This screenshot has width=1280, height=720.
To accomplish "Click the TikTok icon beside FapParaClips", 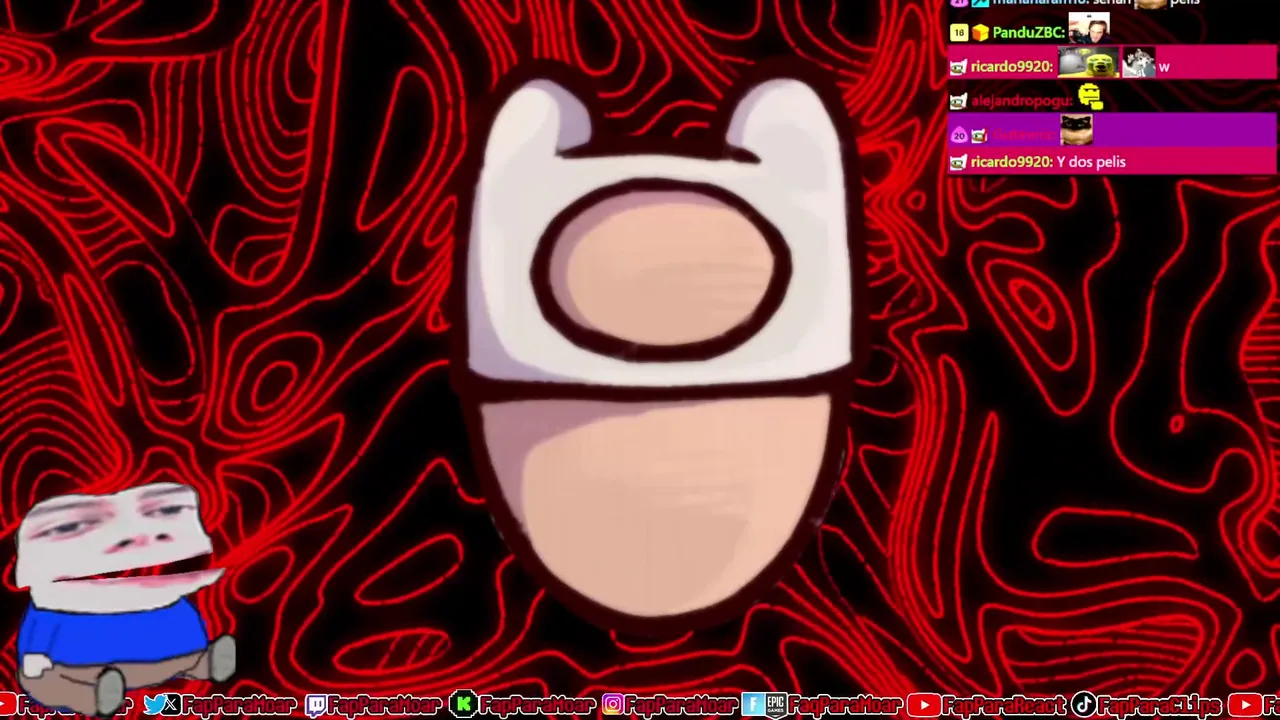I will pos(1084,706).
